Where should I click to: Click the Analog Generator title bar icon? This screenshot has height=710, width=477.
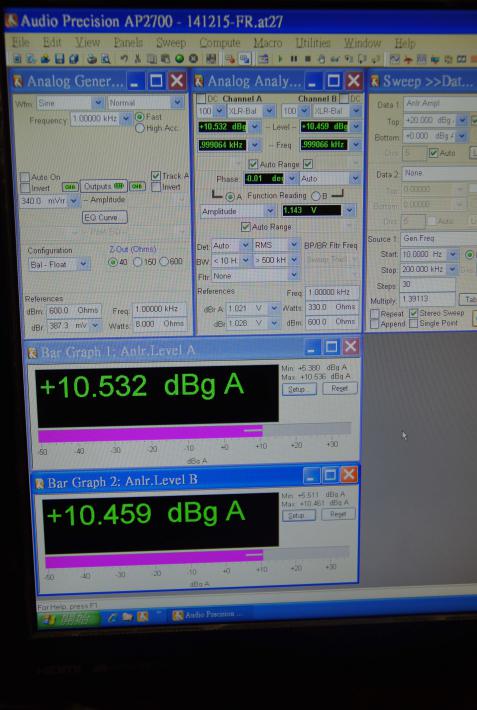[x=18, y=82]
